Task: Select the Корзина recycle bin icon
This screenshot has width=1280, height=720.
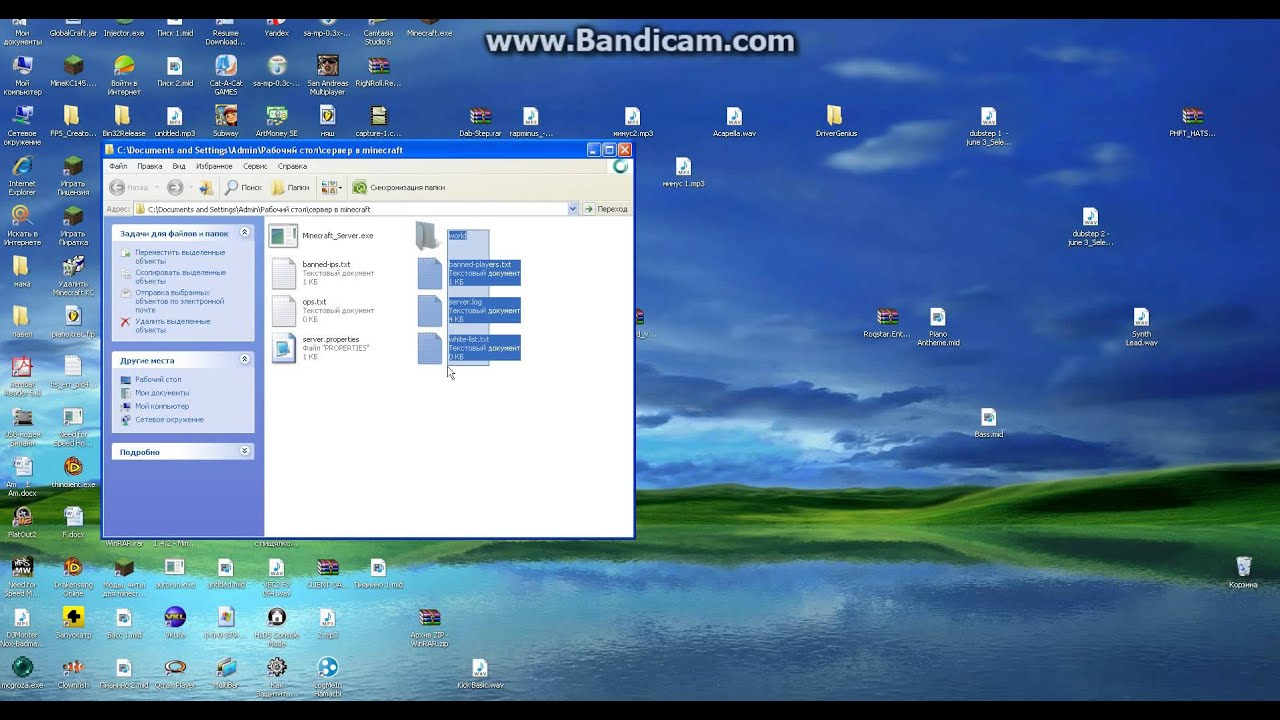Action: click(x=1244, y=572)
